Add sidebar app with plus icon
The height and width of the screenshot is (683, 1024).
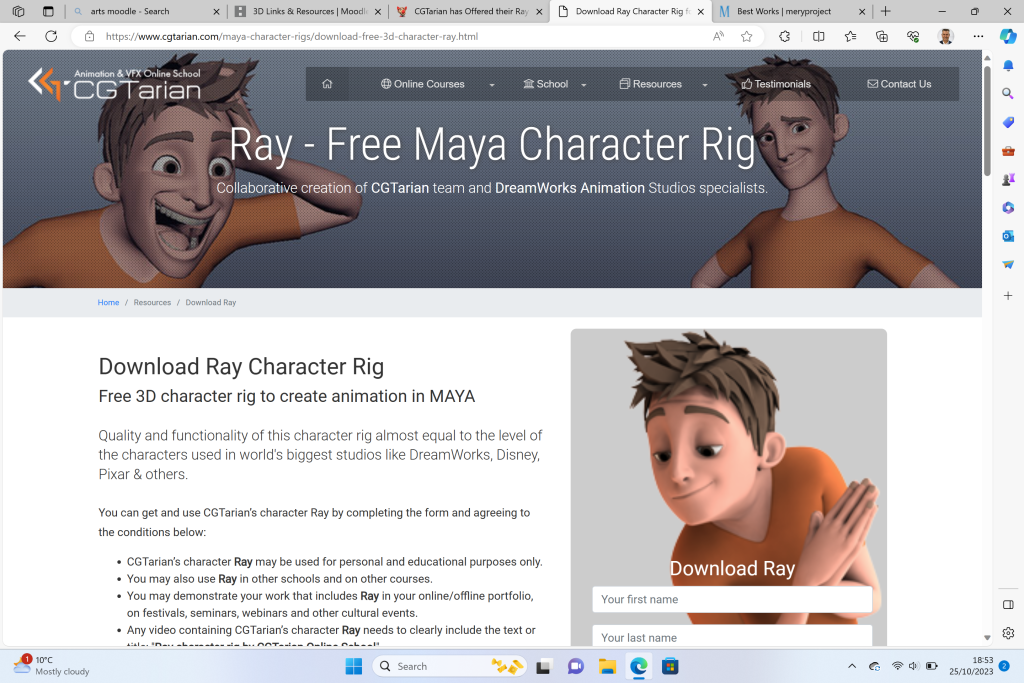point(1008,296)
